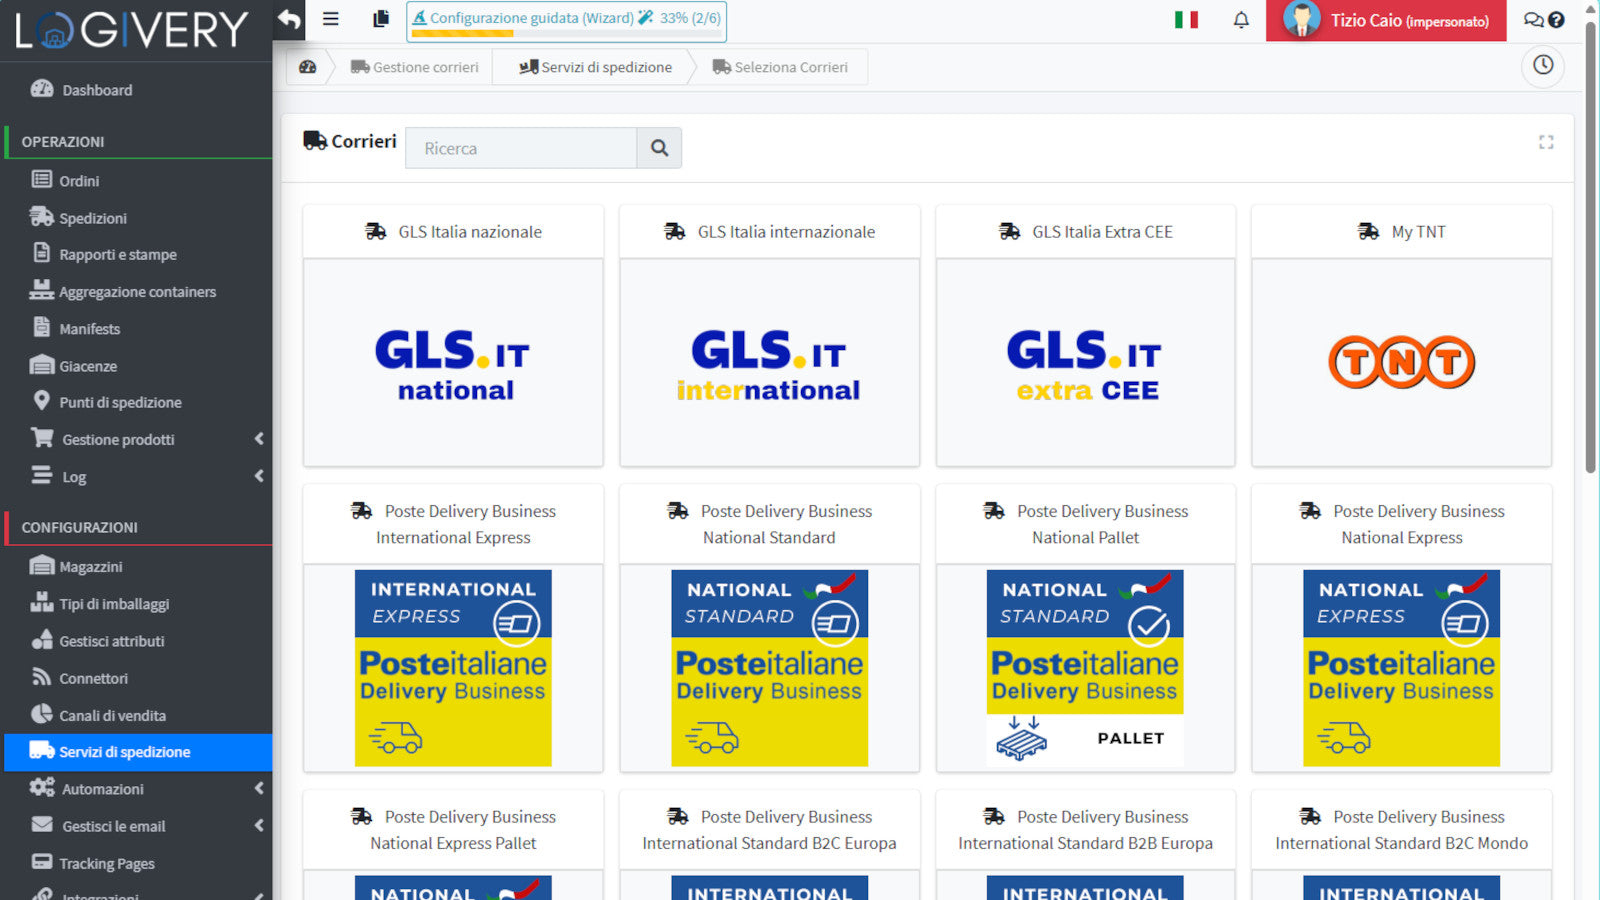The height and width of the screenshot is (900, 1600).
Task: Open user profile Tizio Caio button
Action: click(1386, 20)
